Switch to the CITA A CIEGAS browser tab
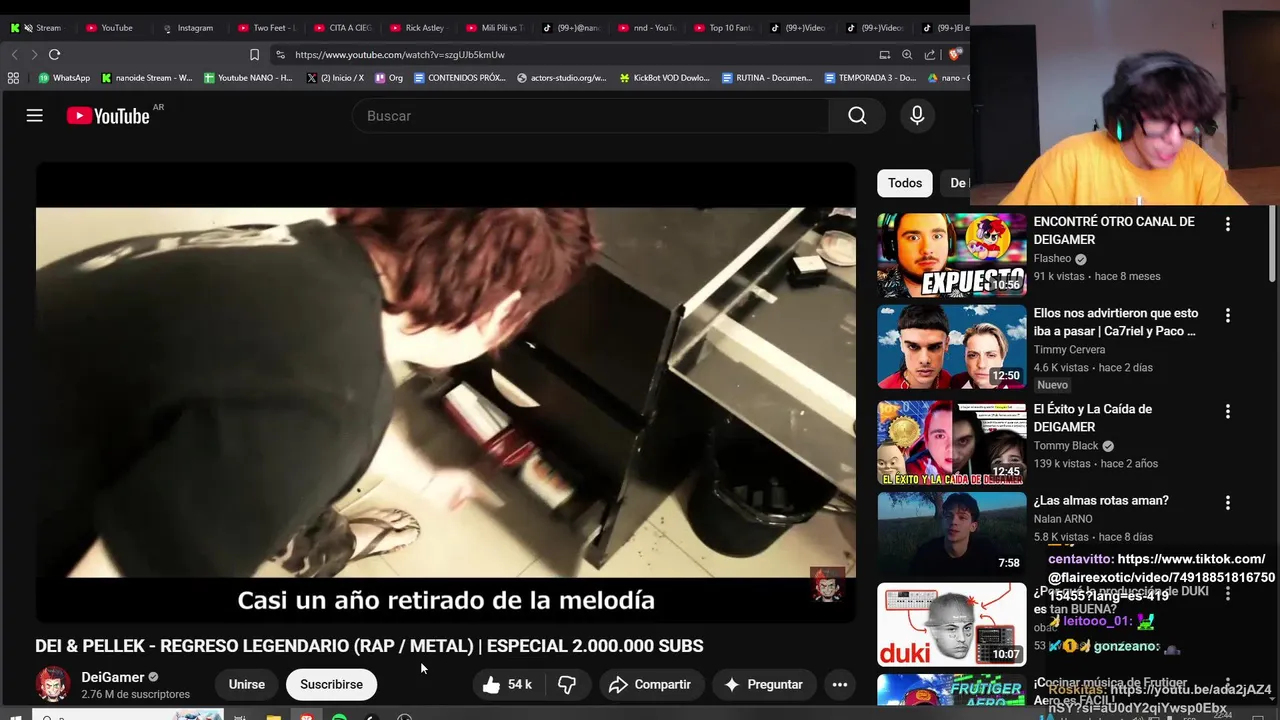Screen dimensions: 1280x720 (342, 28)
